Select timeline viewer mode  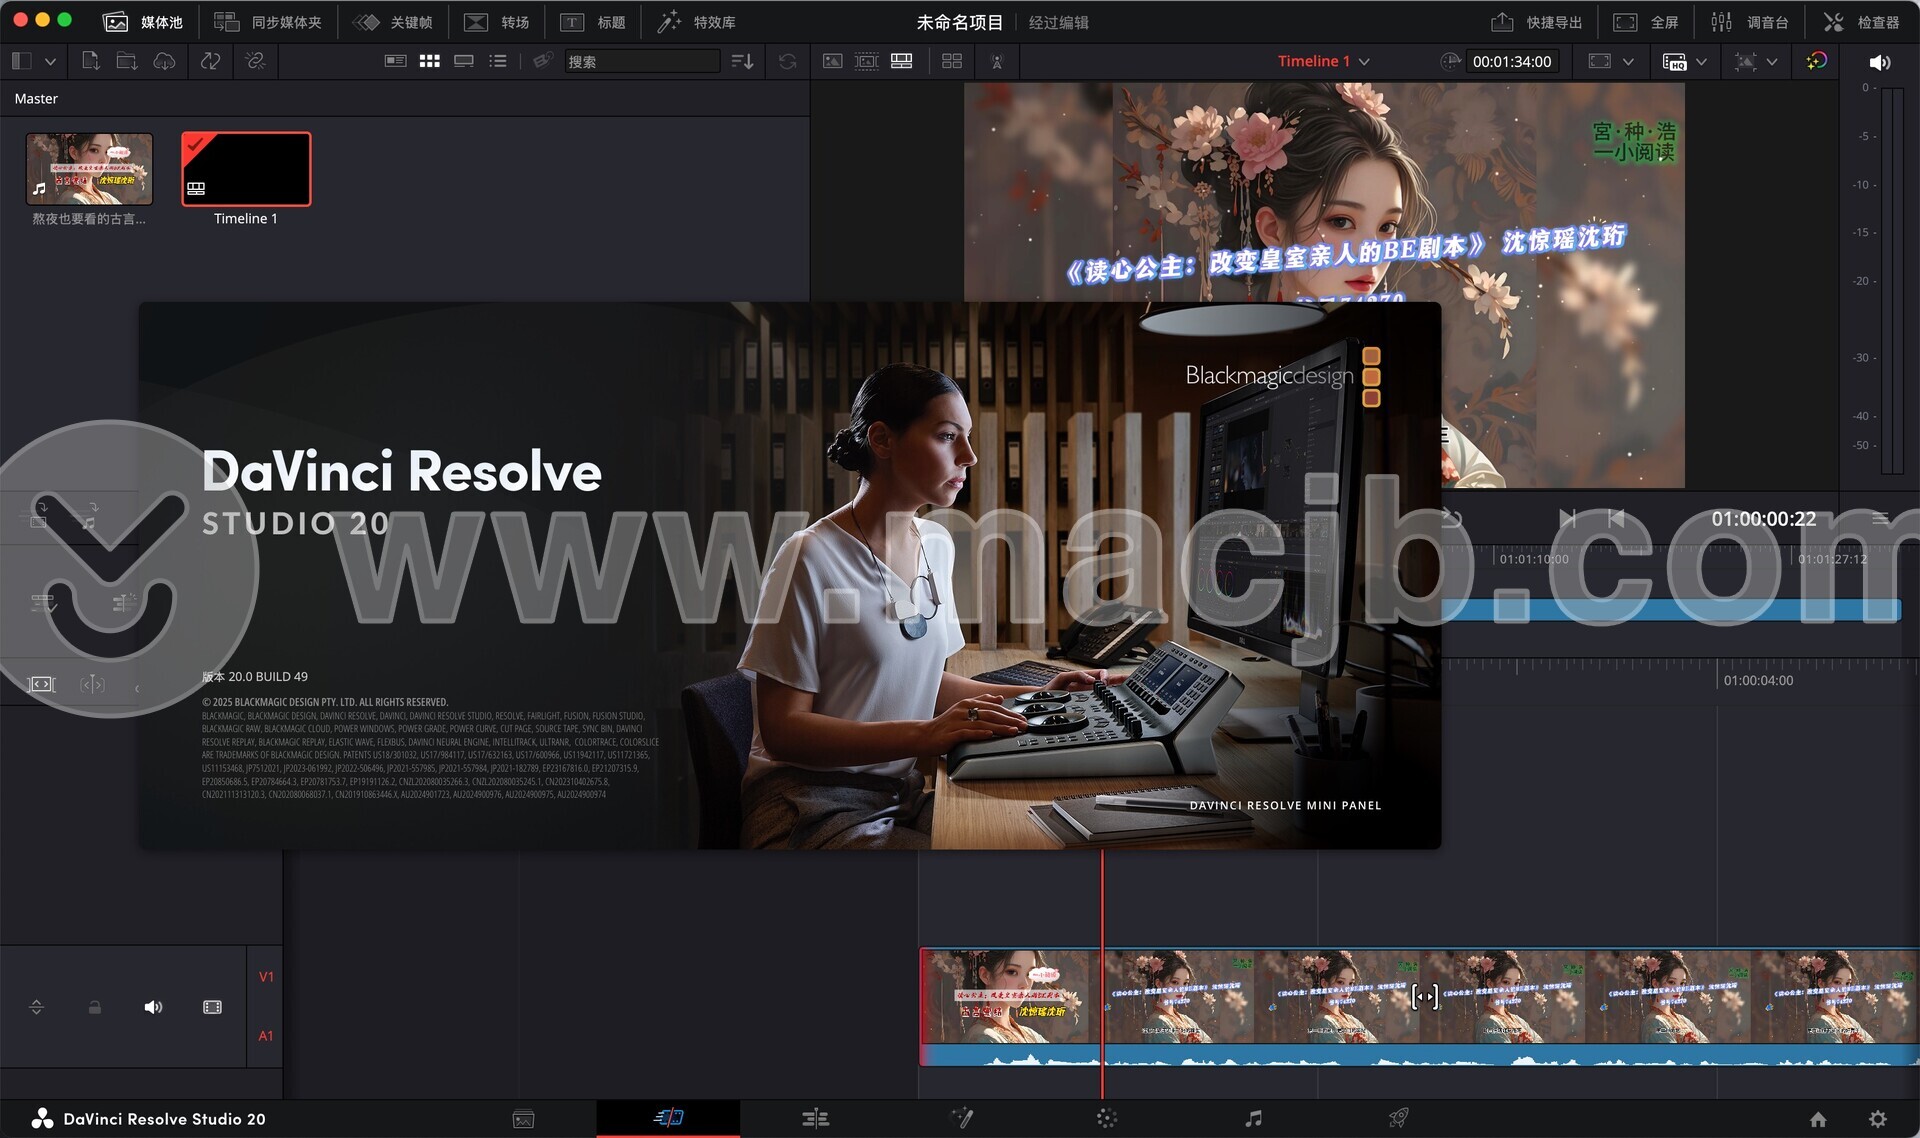(902, 61)
